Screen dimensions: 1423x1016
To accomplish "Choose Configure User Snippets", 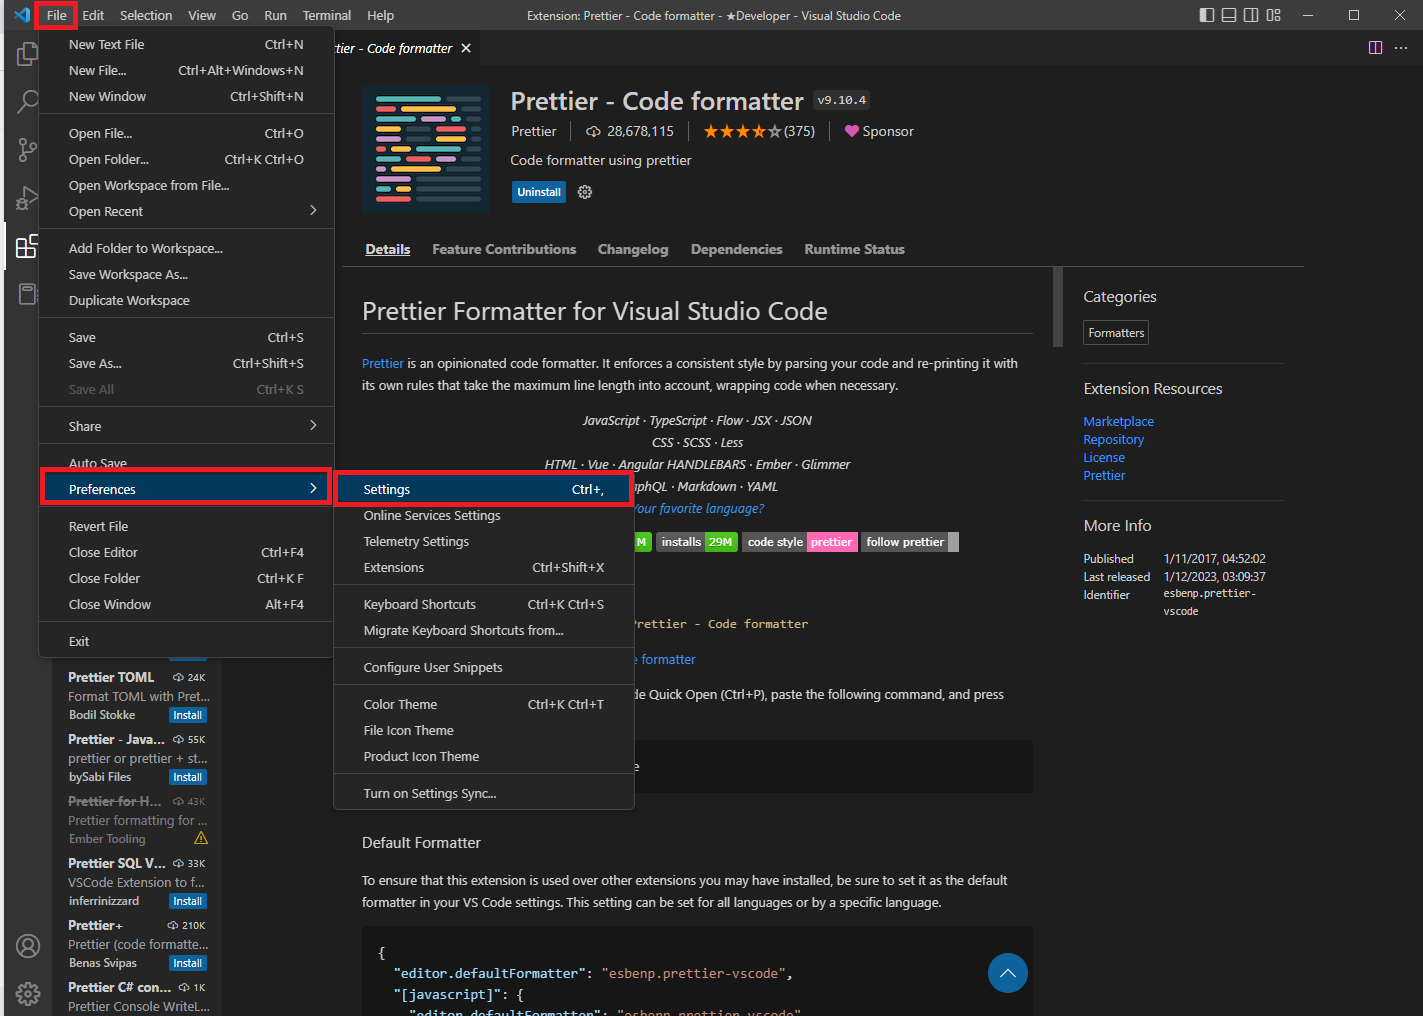I will point(483,667).
